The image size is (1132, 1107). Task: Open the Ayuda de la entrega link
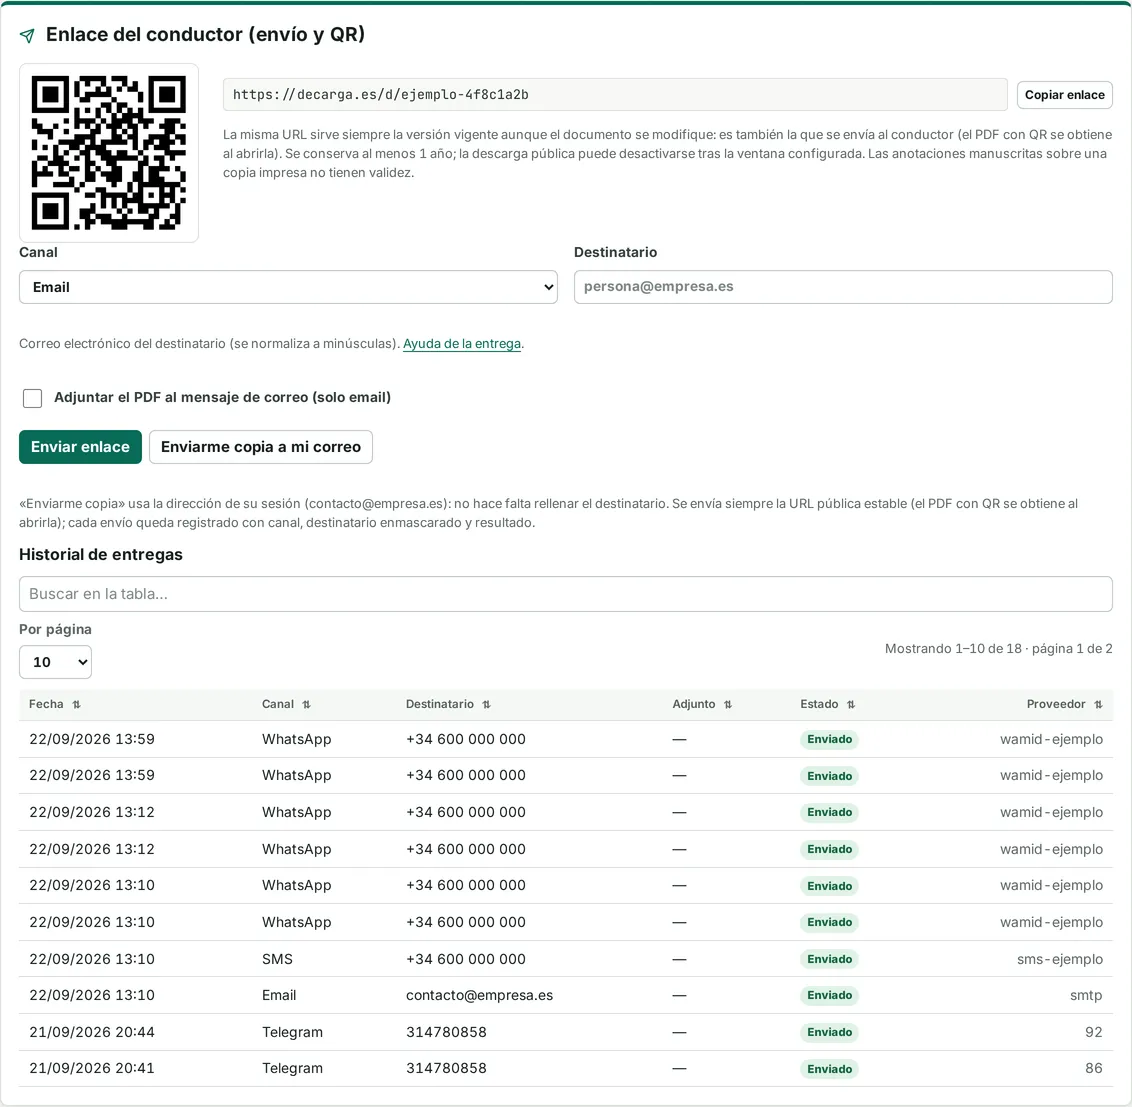pos(462,344)
